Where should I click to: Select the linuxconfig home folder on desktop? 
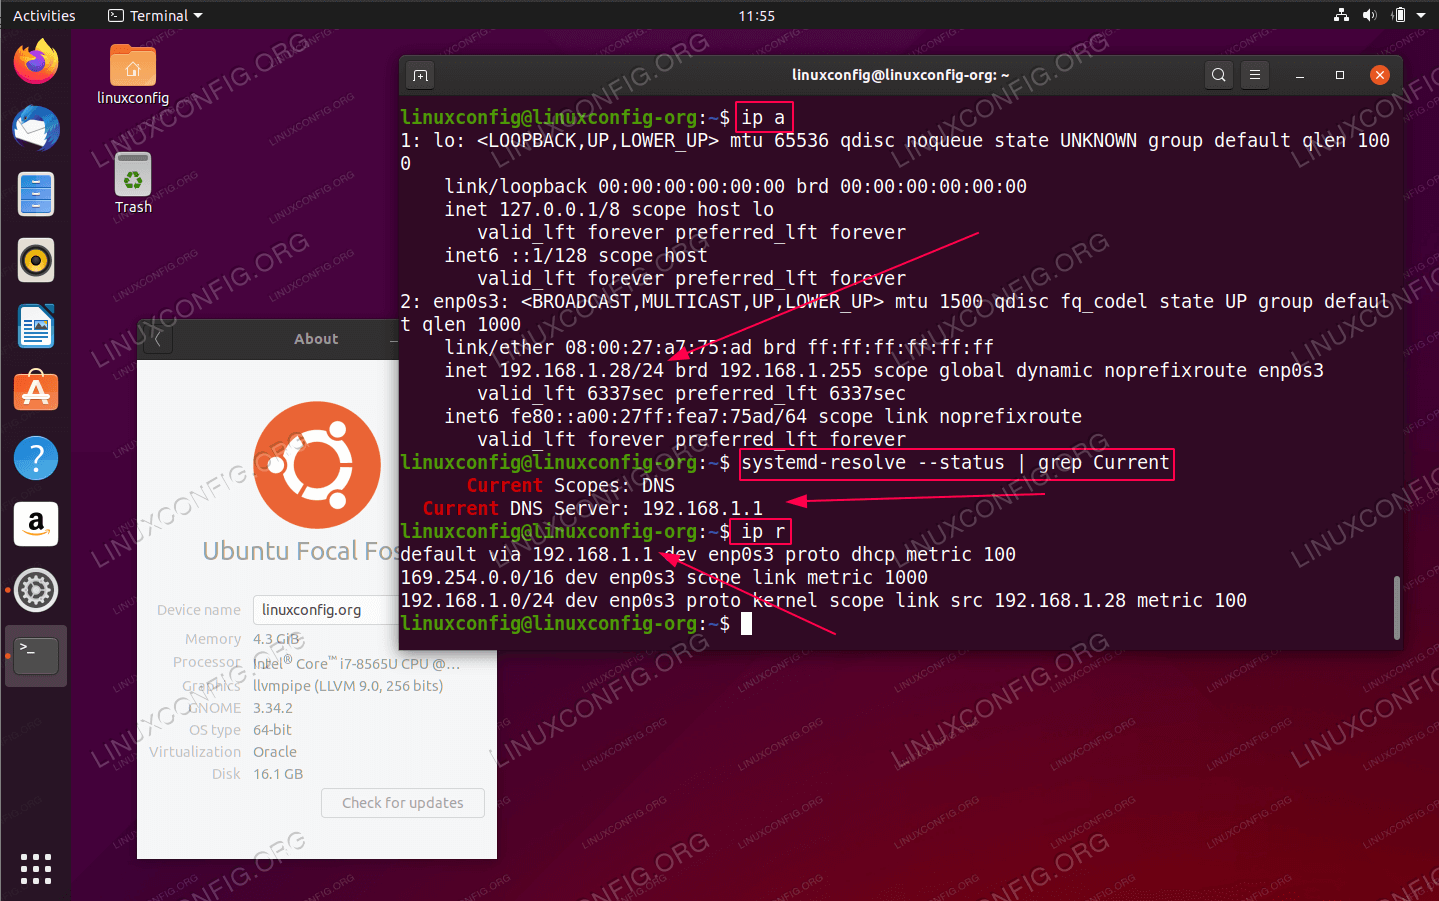coord(133,76)
